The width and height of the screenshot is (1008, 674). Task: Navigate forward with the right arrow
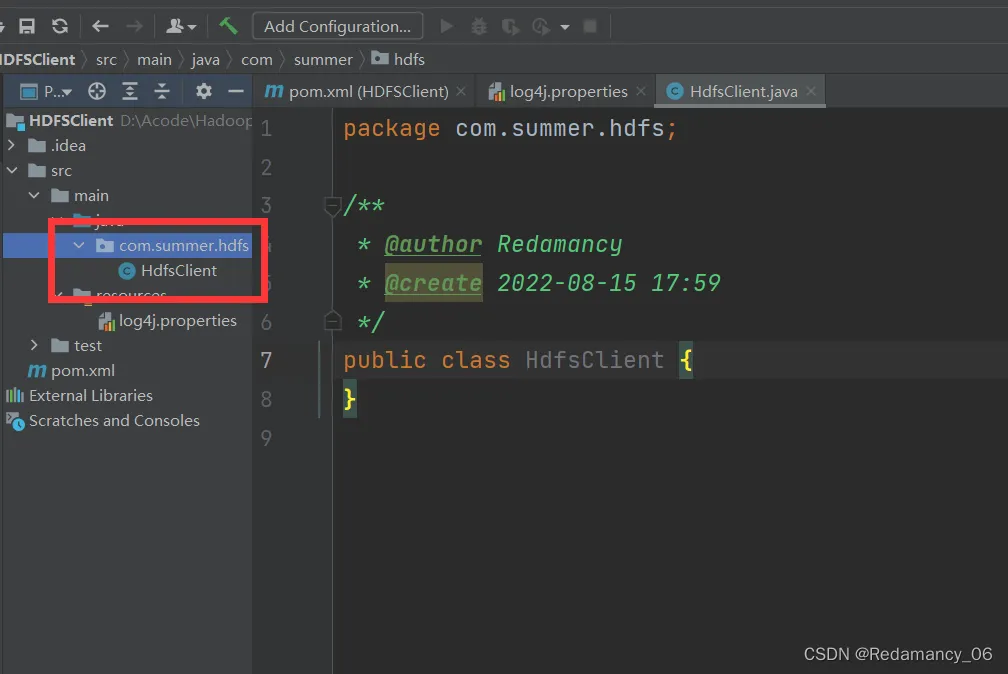tap(134, 26)
